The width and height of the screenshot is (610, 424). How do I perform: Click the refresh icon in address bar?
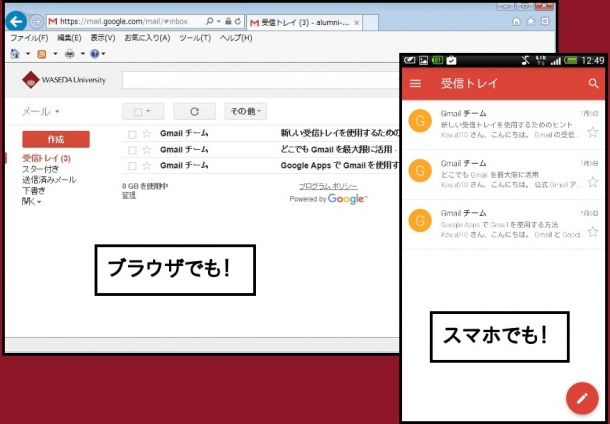238,21
